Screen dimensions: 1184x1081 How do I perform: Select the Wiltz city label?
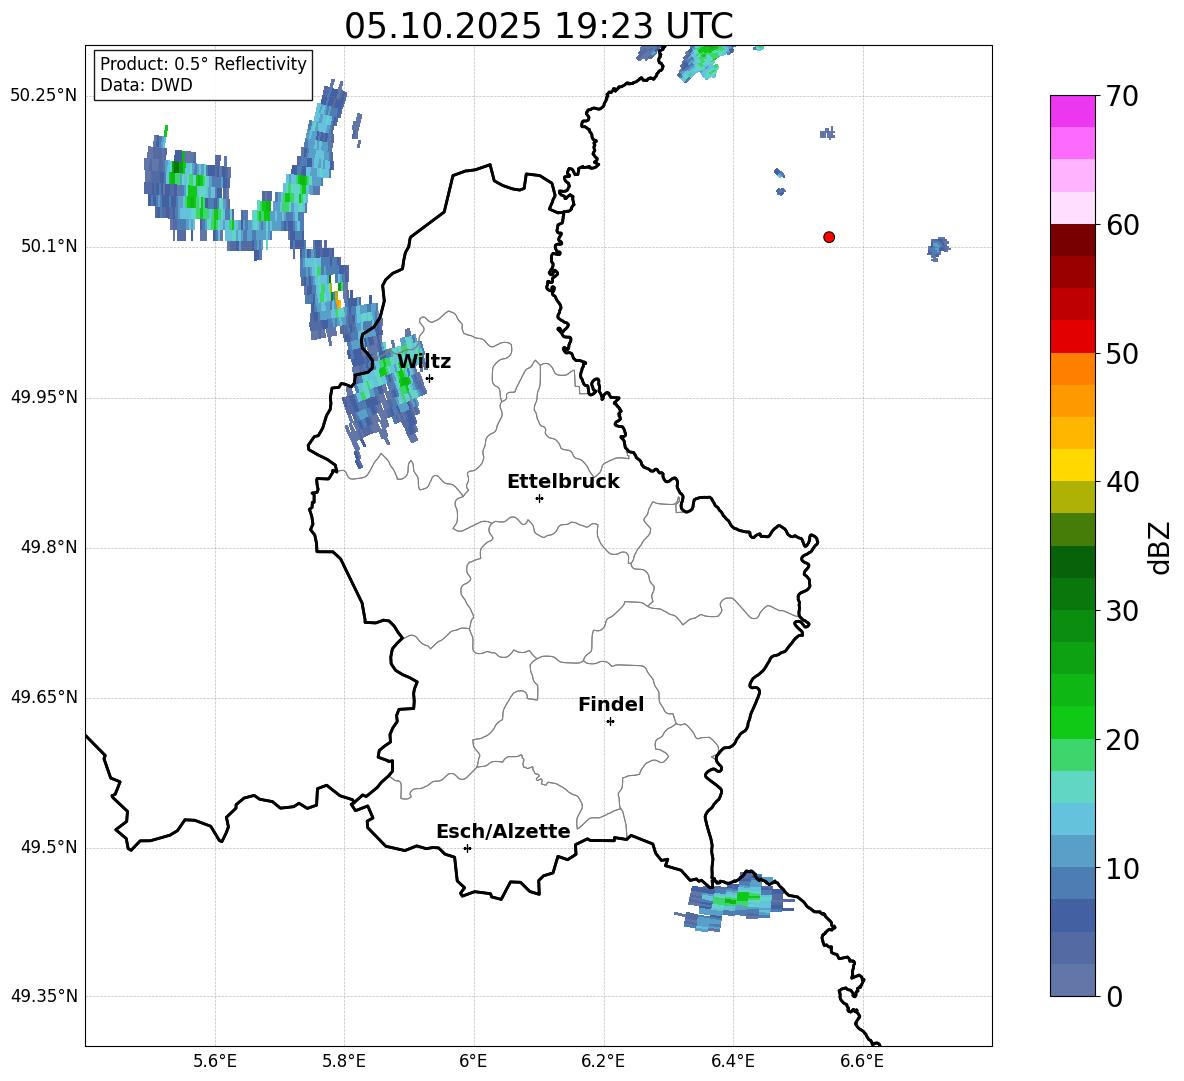pyautogui.click(x=423, y=362)
